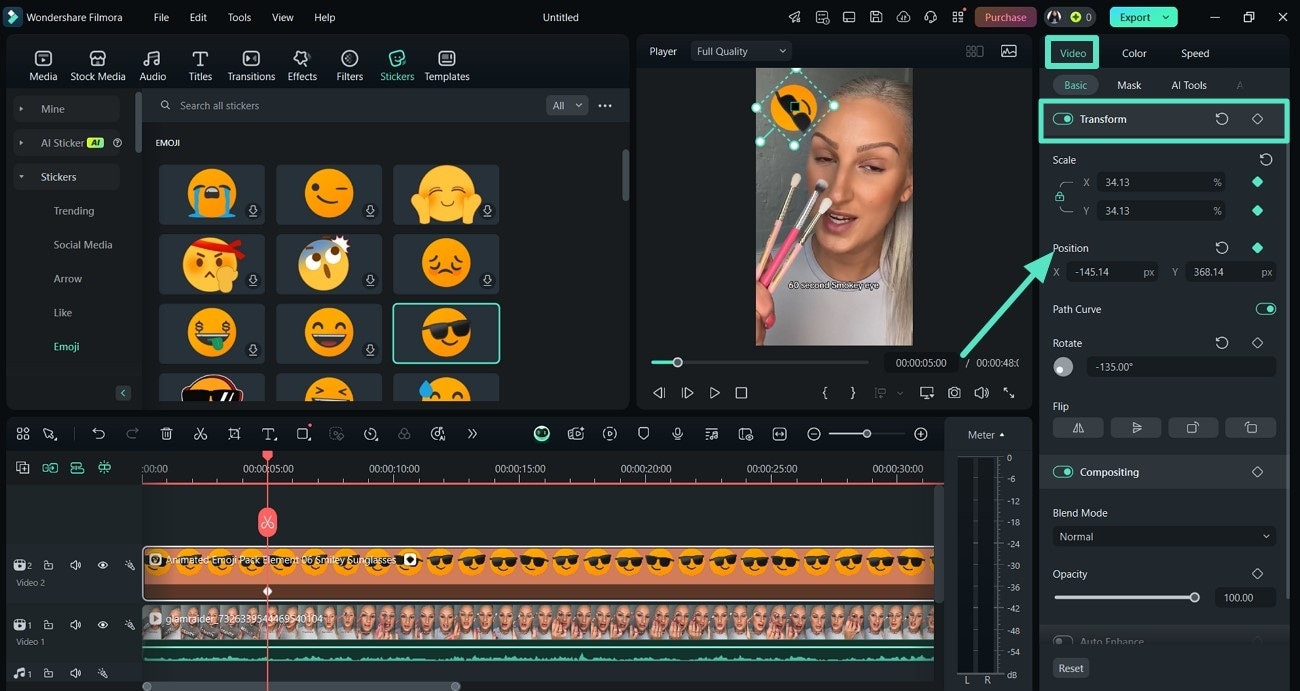1300x691 pixels.
Task: Switch to the Speed tab
Action: click(x=1195, y=53)
